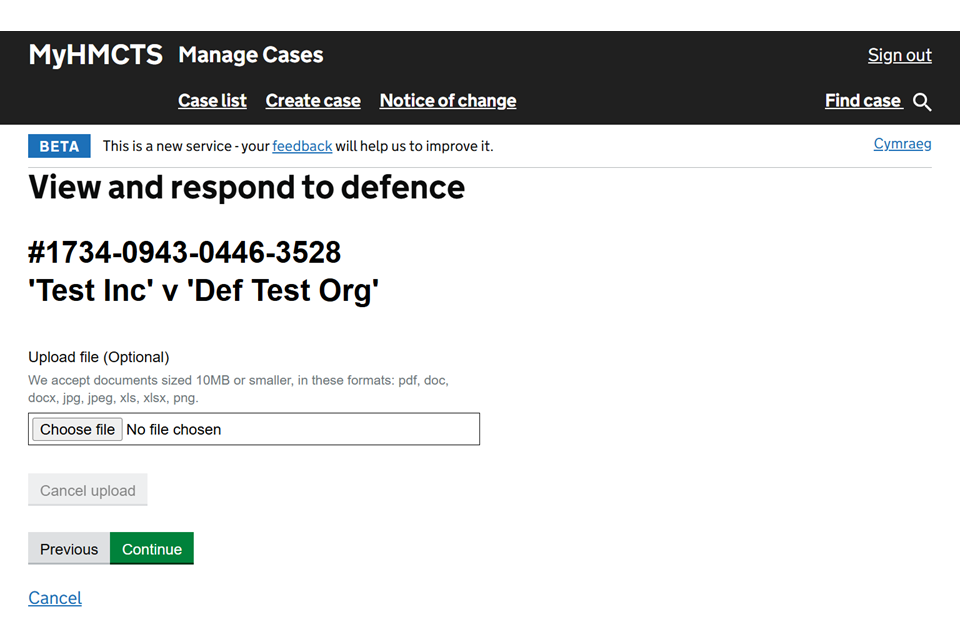The image size is (960, 640).
Task: Click the case number #1734-0943-0446-3528
Action: pyautogui.click(x=185, y=252)
